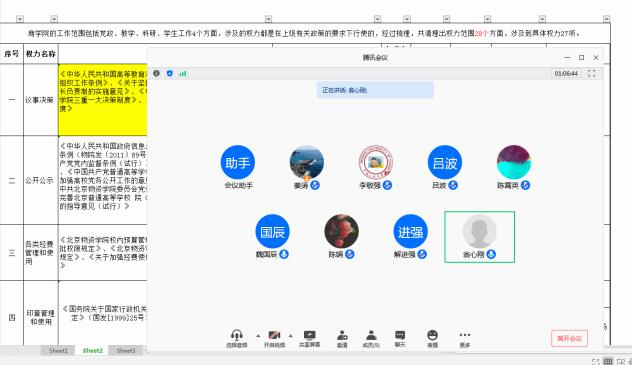Start sharing screen (共享屏幕)

pyautogui.click(x=310, y=339)
